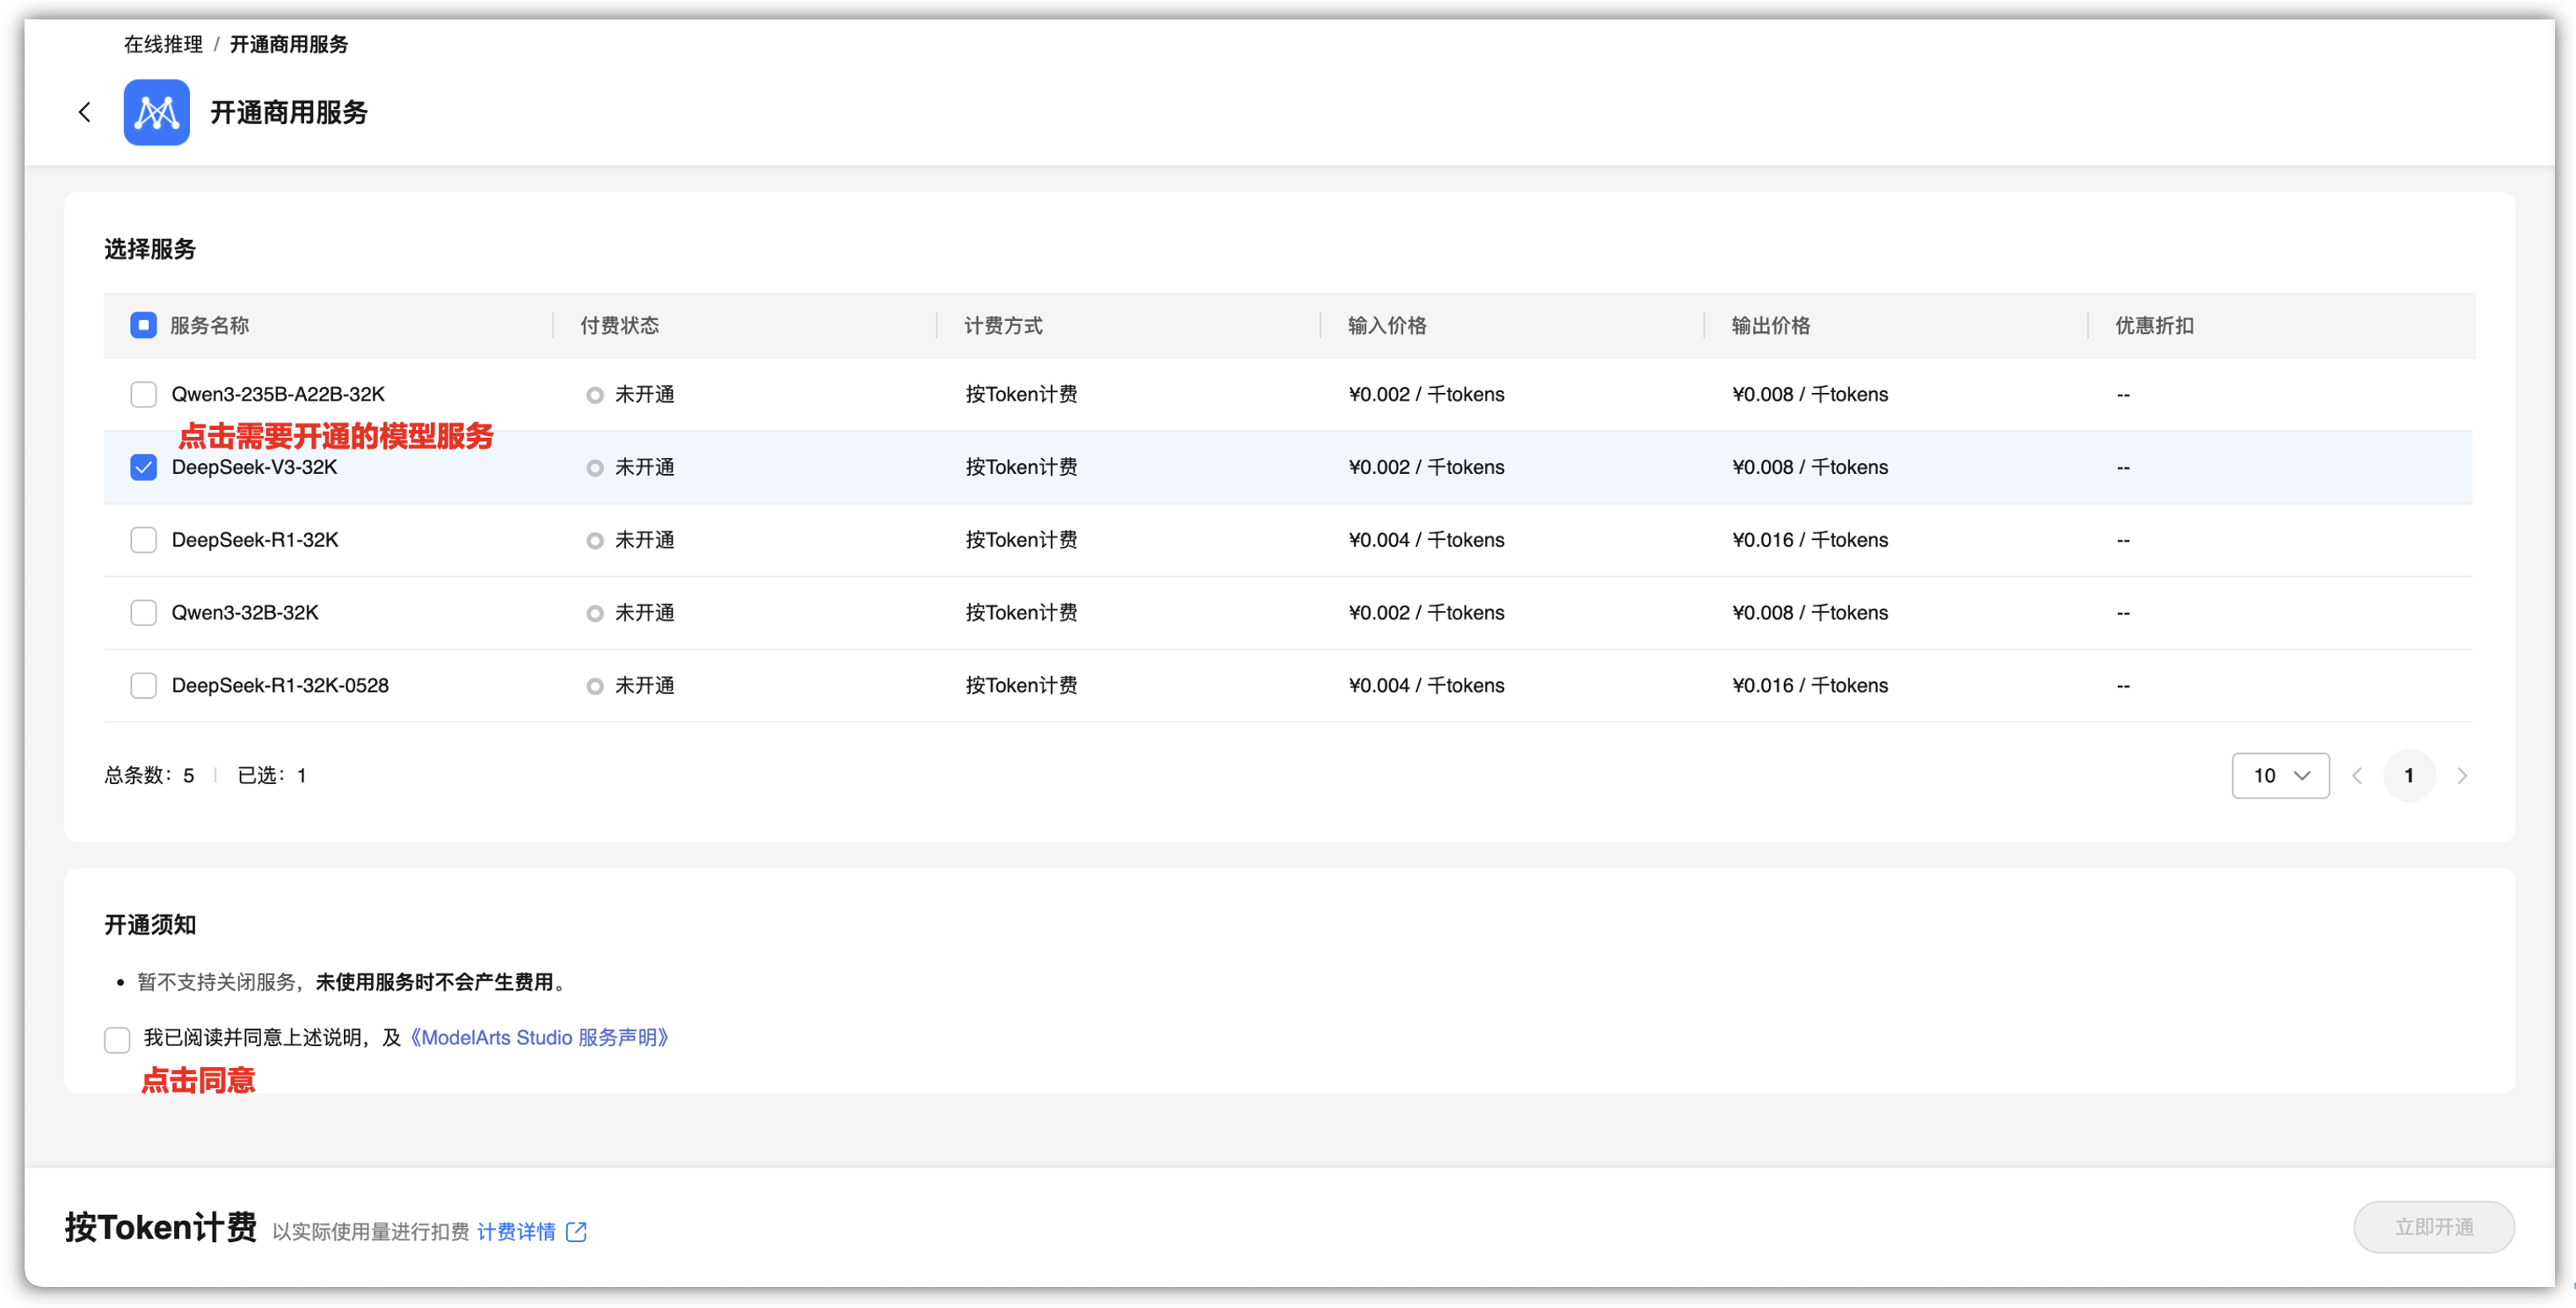Click the 选择服务 section heading
The height and width of the screenshot is (1308, 2576).
pos(150,249)
